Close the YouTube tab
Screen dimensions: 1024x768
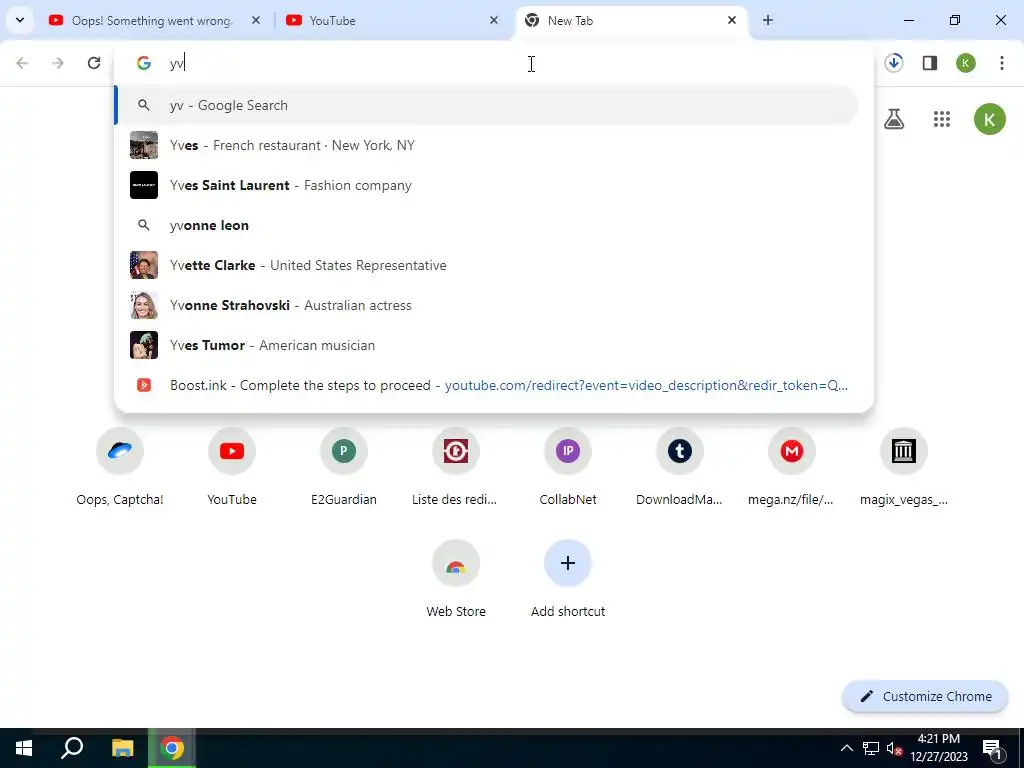(494, 20)
